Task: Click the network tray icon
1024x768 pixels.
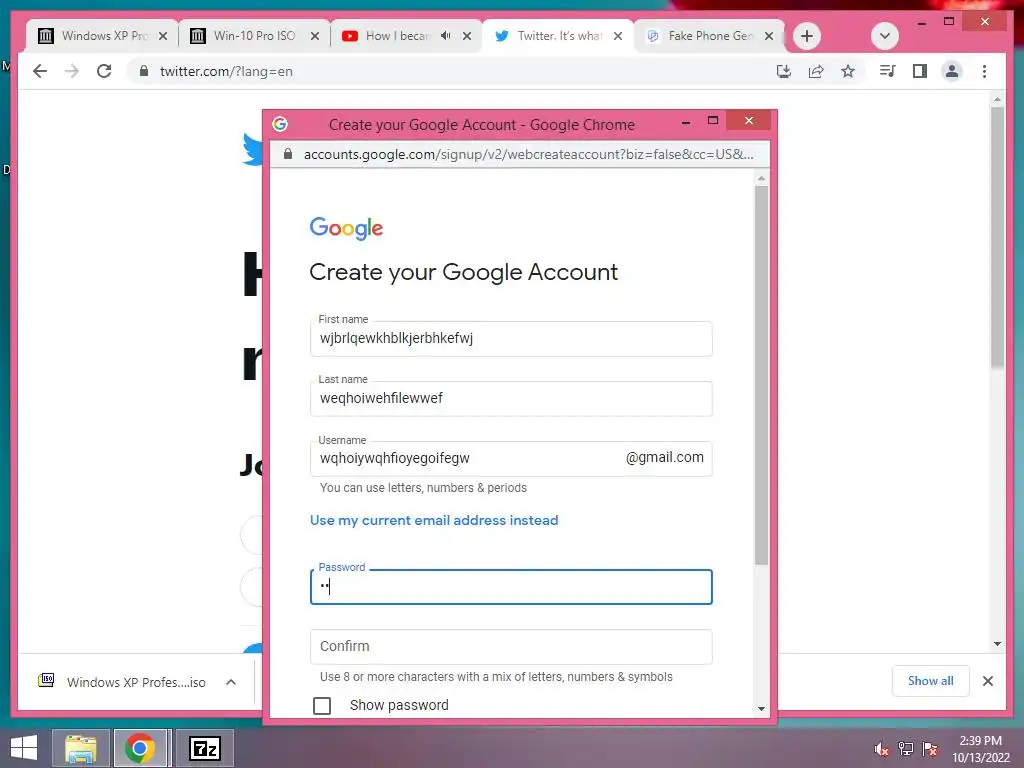Action: 905,749
